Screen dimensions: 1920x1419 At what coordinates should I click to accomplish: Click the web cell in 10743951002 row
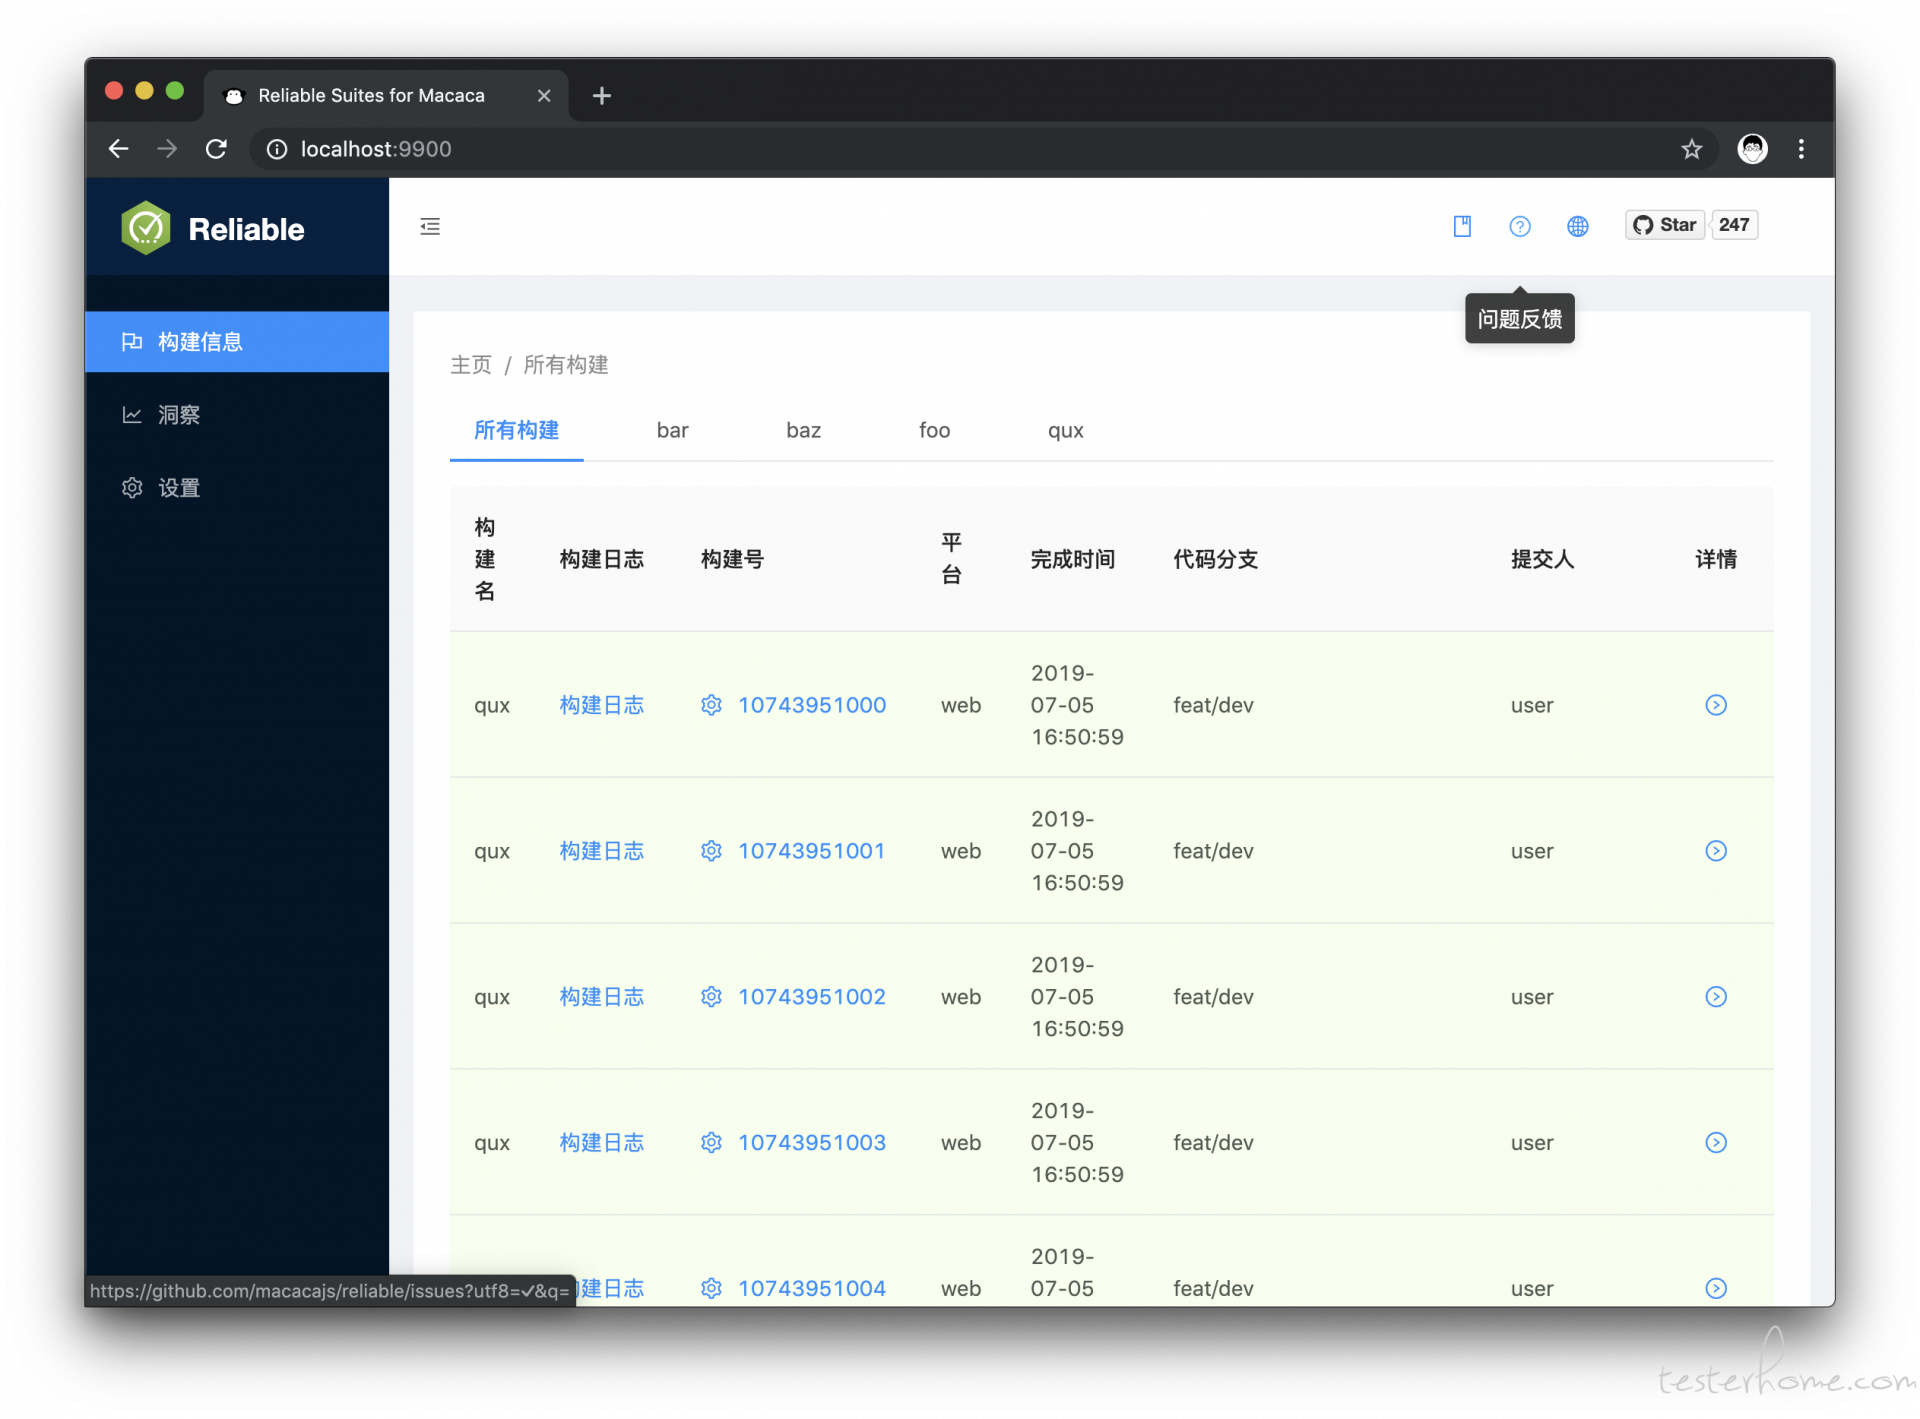tap(960, 997)
